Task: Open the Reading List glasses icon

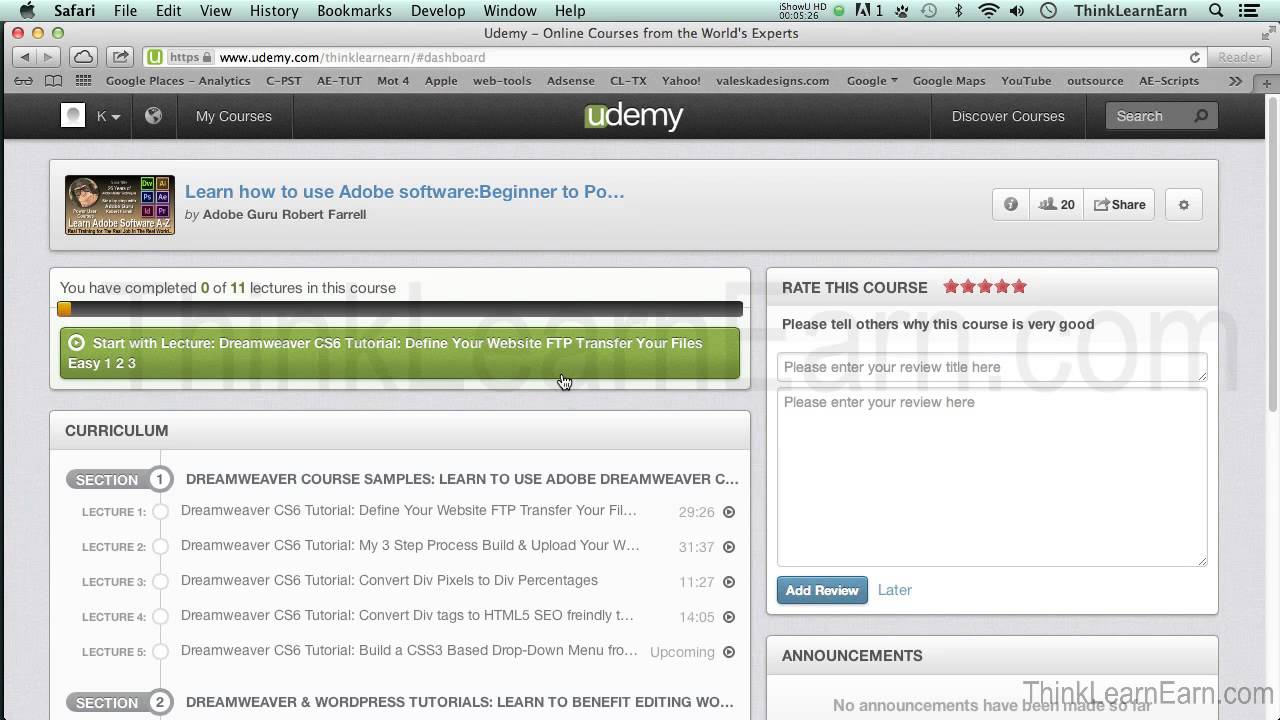Action: (23, 81)
